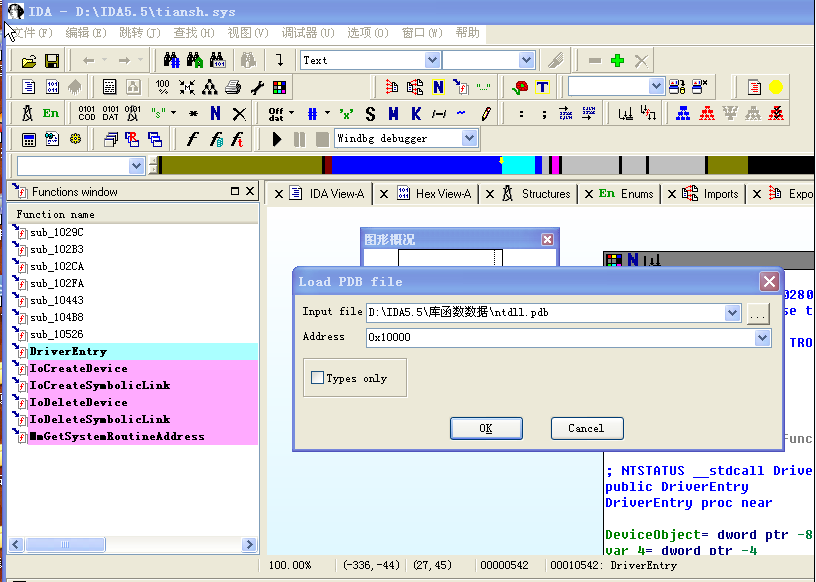Open the 帮助 menu
The image size is (816, 582).
pos(467,33)
